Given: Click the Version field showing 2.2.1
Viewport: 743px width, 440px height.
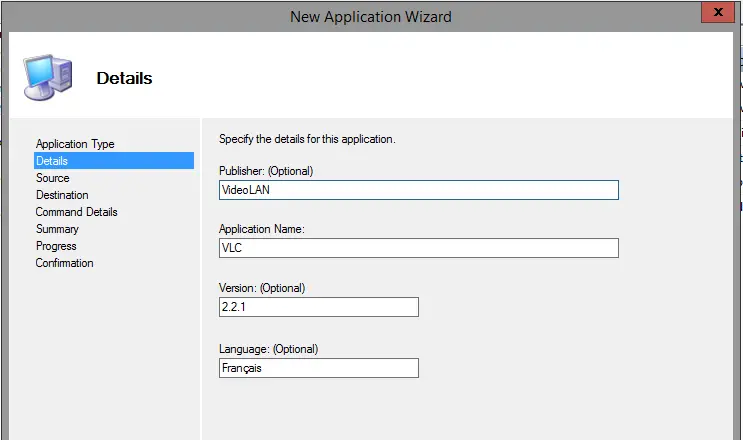Looking at the screenshot, I should tap(318, 307).
